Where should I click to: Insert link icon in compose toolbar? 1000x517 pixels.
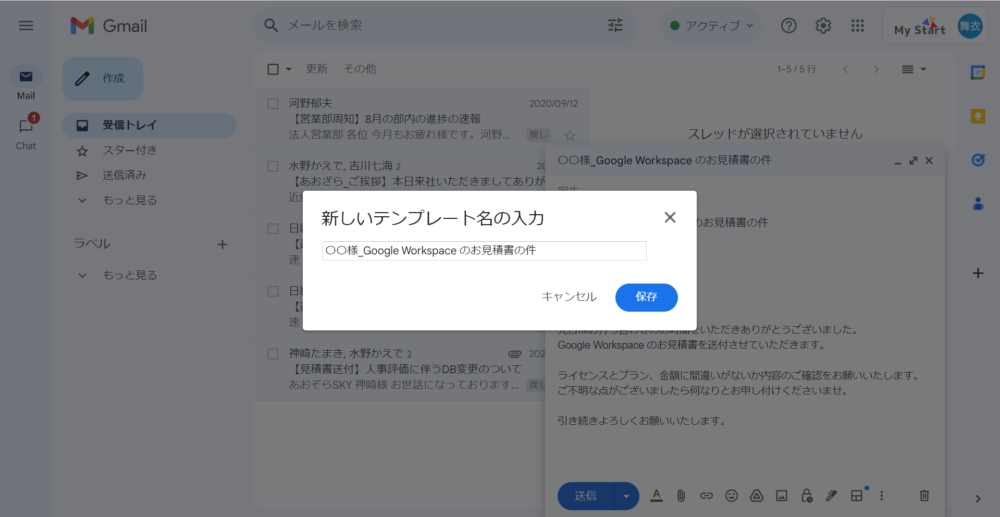(x=706, y=495)
